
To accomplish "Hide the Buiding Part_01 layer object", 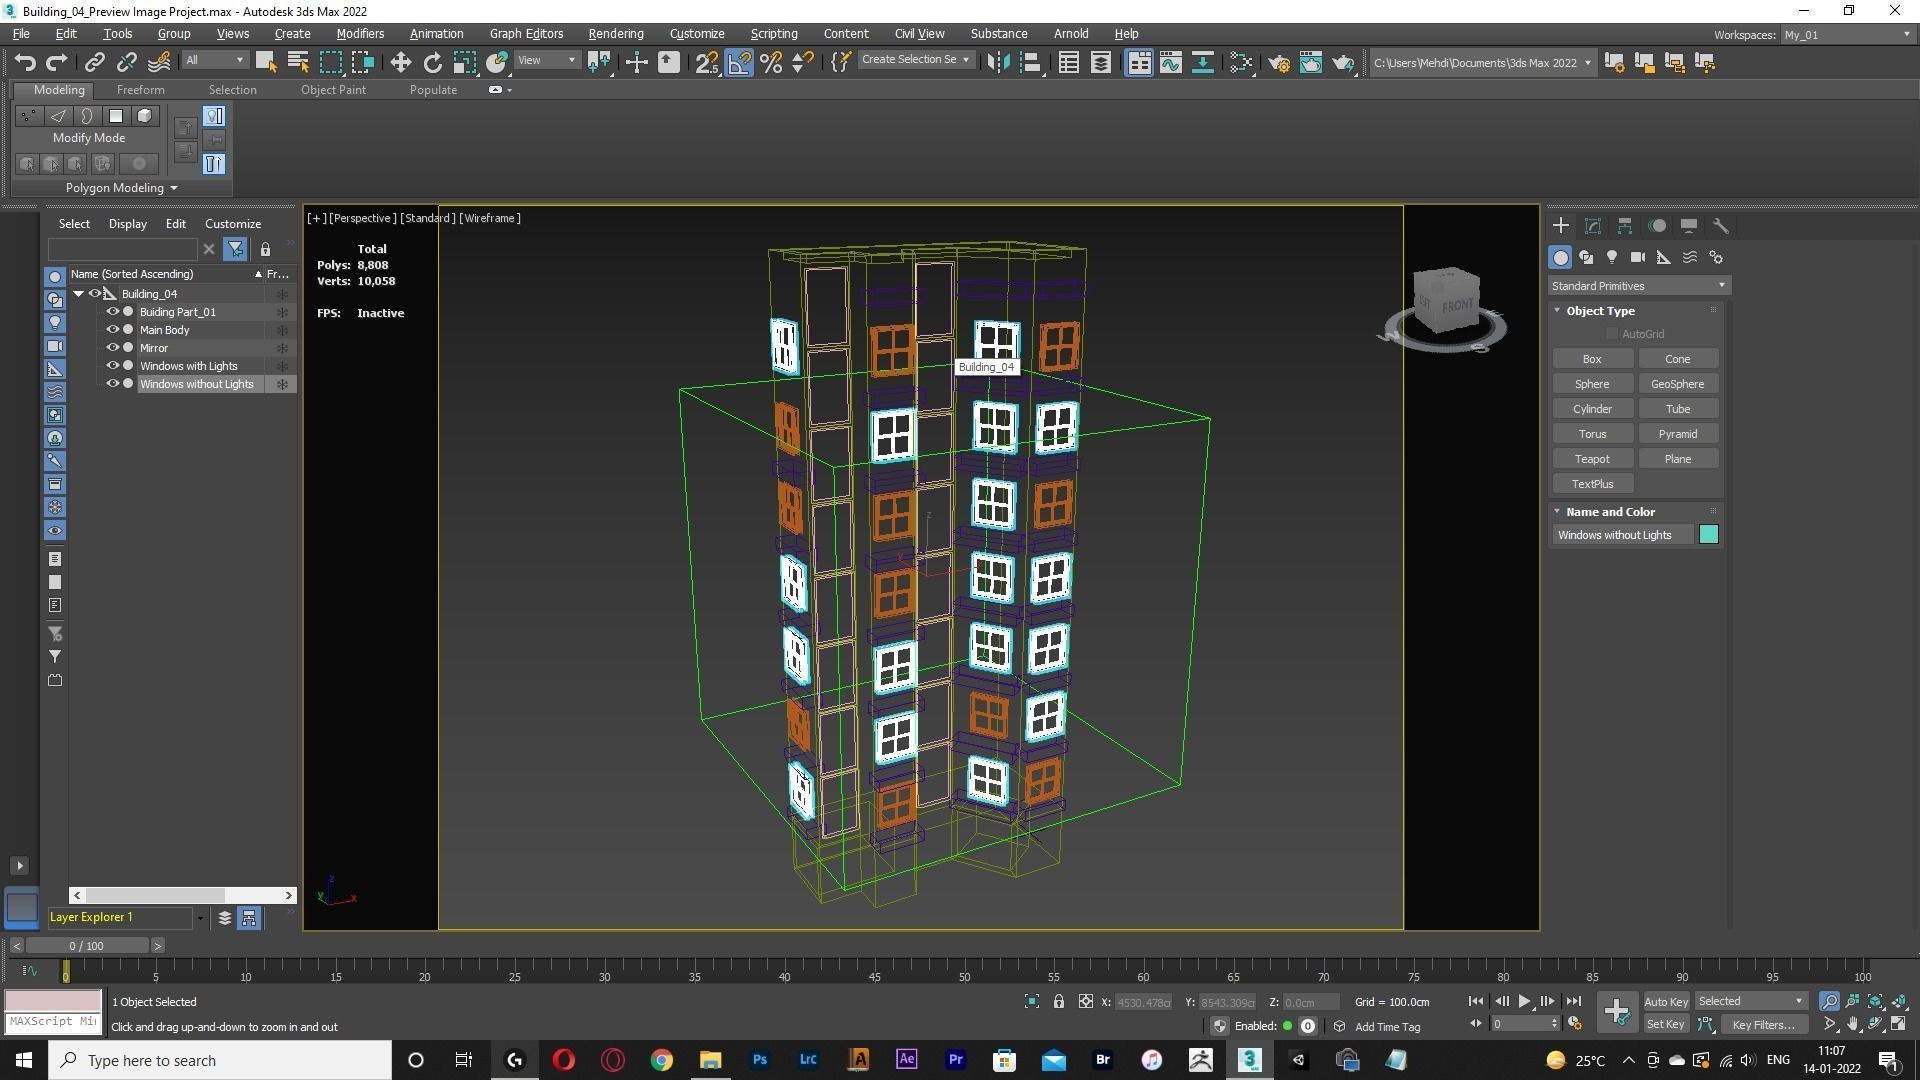I will point(112,312).
